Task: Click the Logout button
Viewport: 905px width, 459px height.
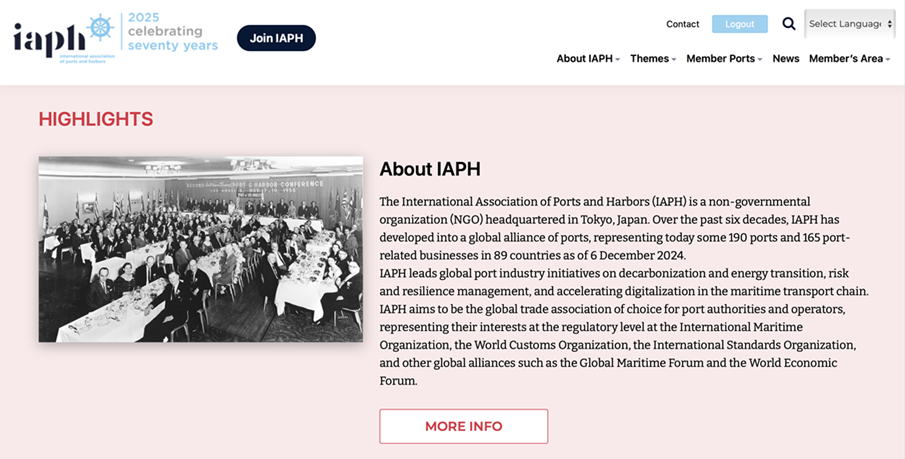Action: pyautogui.click(x=739, y=24)
